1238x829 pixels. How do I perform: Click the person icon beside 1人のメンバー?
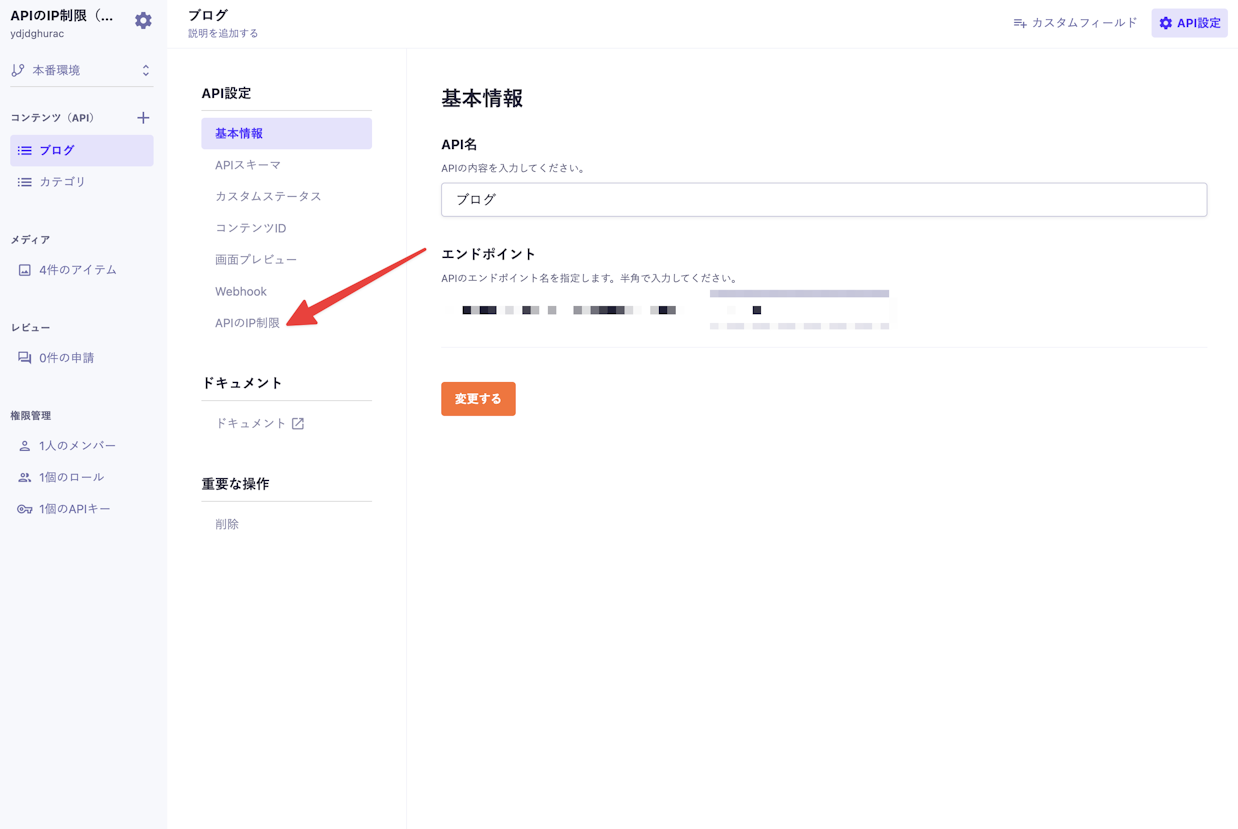[x=25, y=446]
